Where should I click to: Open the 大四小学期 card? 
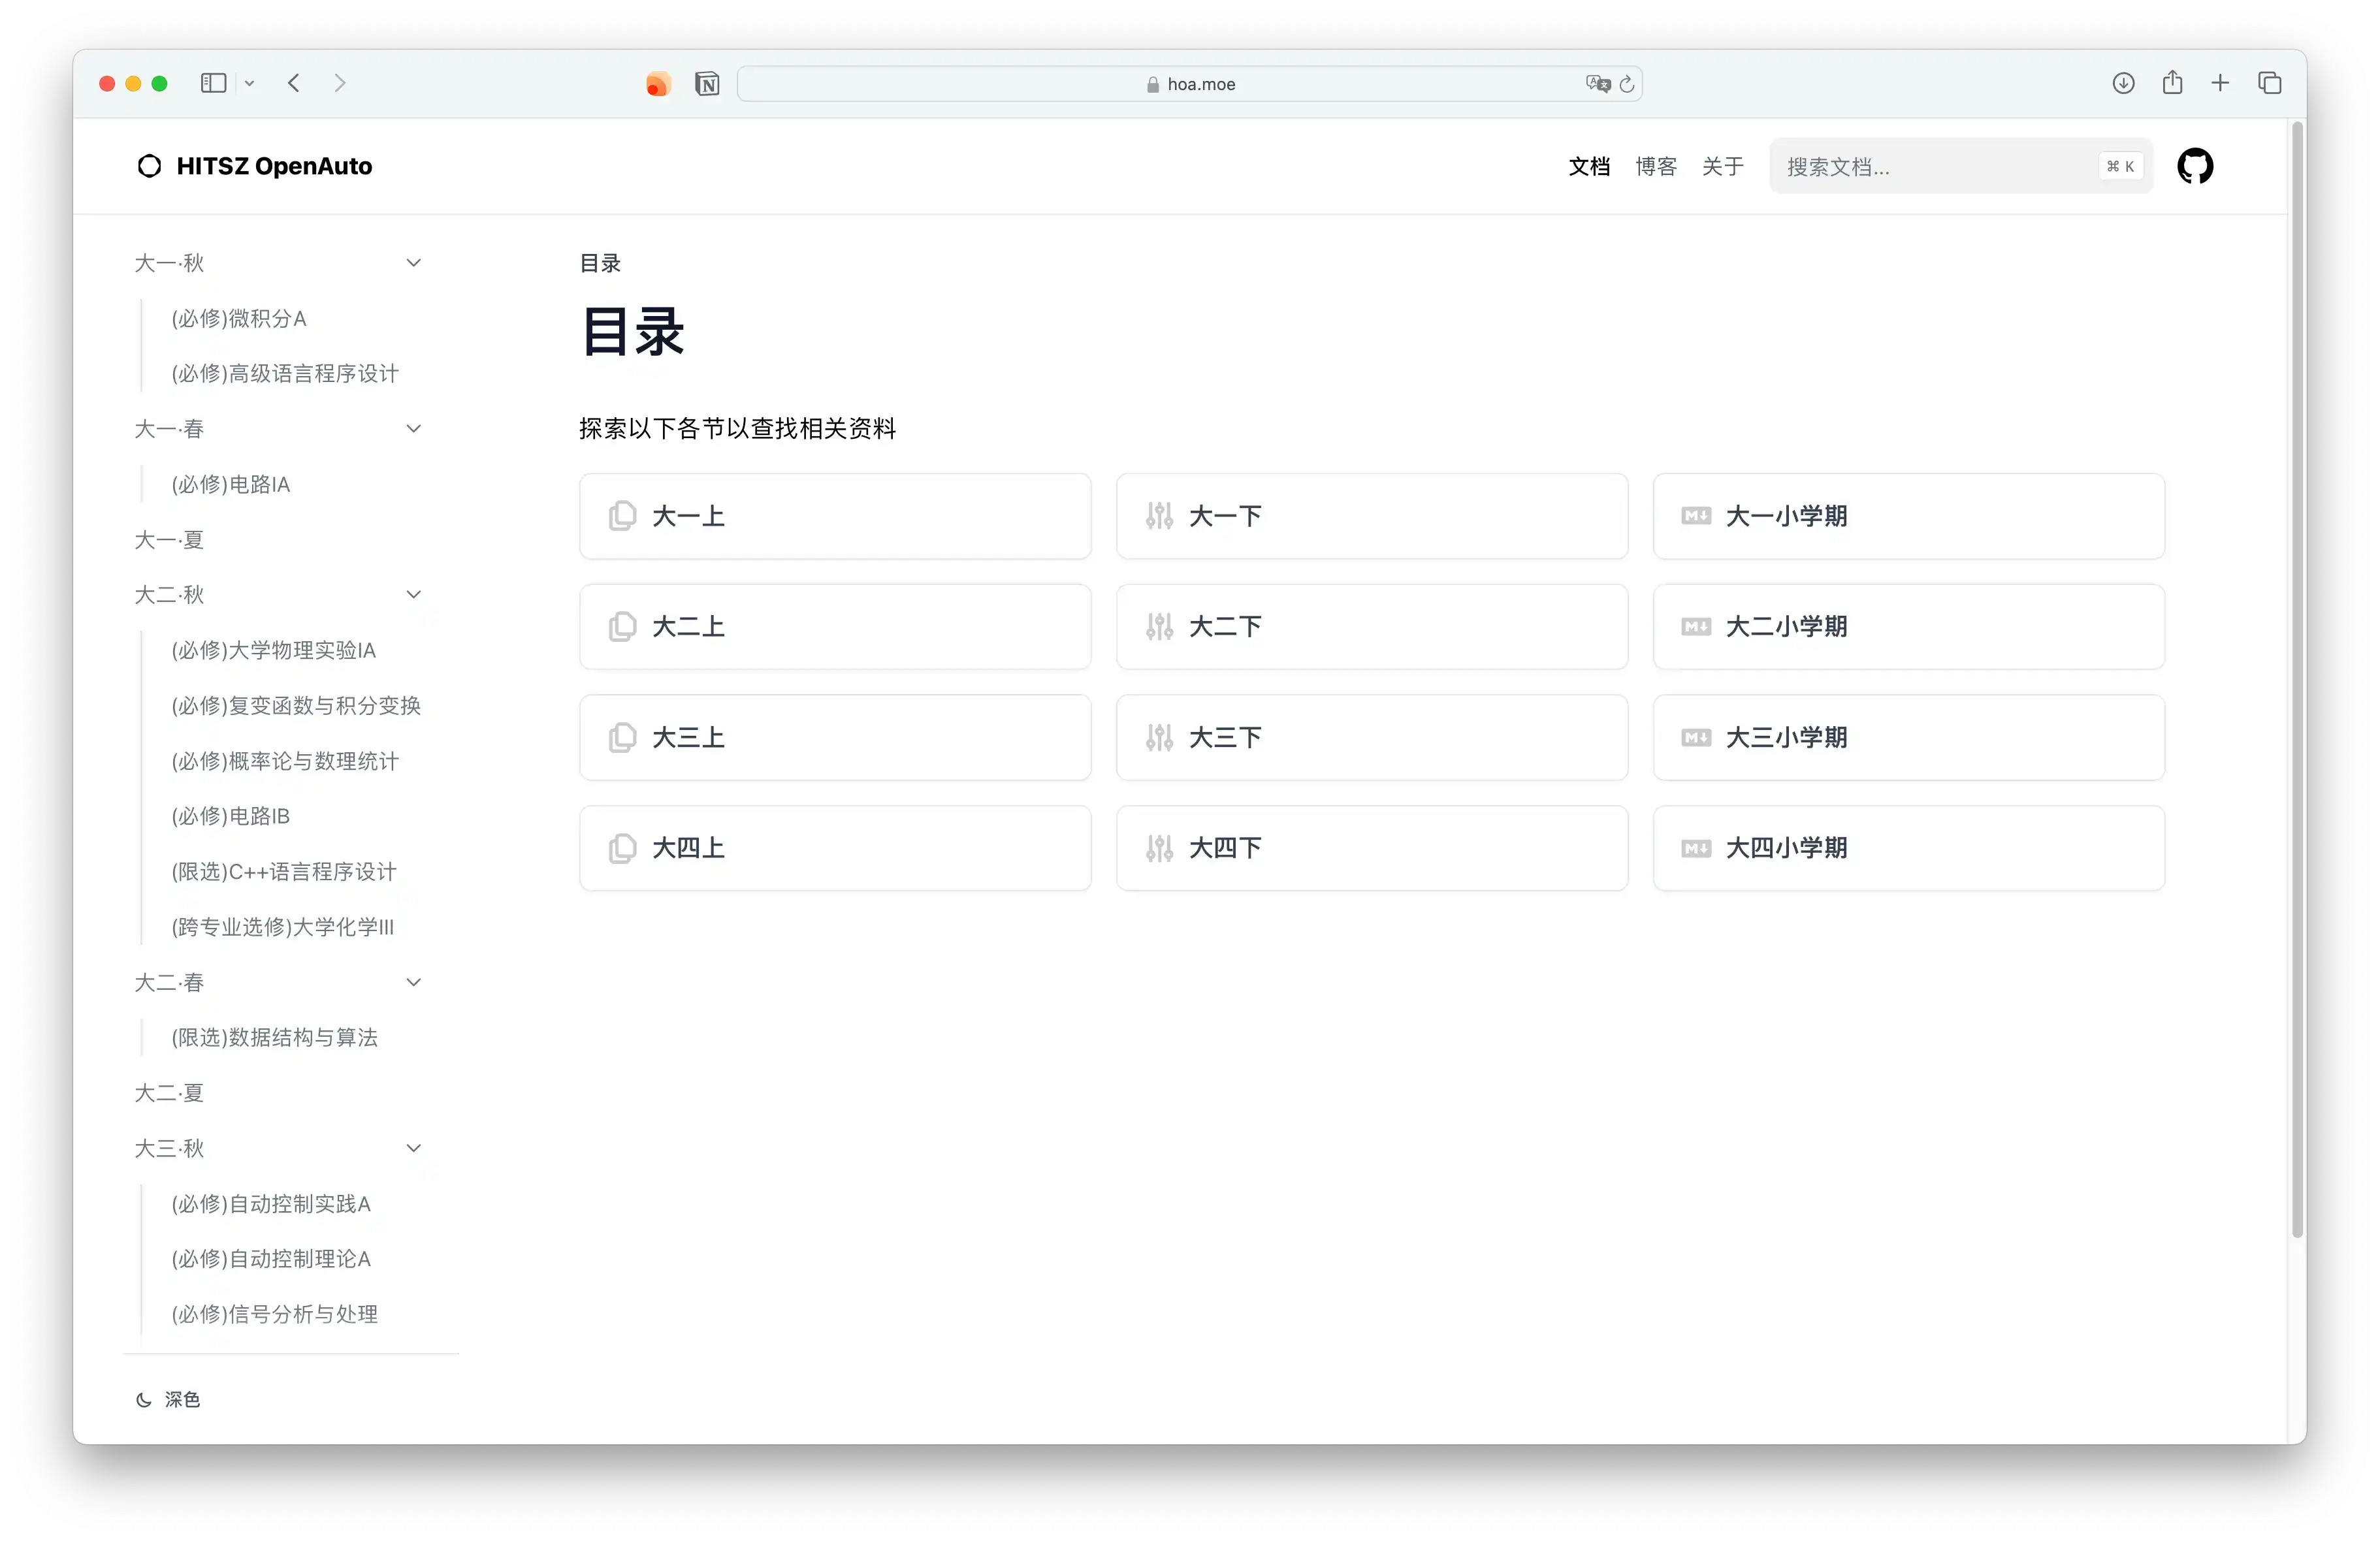pos(1909,848)
